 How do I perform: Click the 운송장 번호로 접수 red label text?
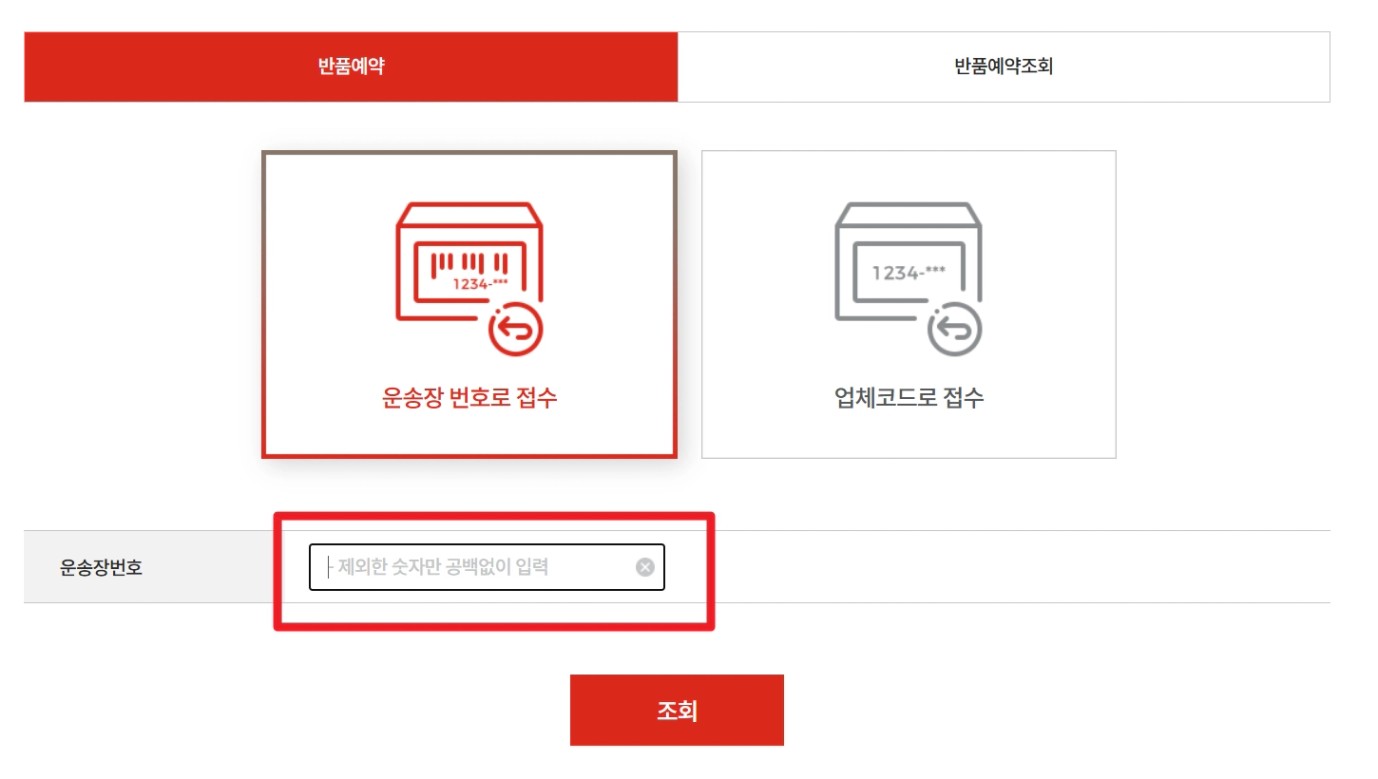coord(469,398)
